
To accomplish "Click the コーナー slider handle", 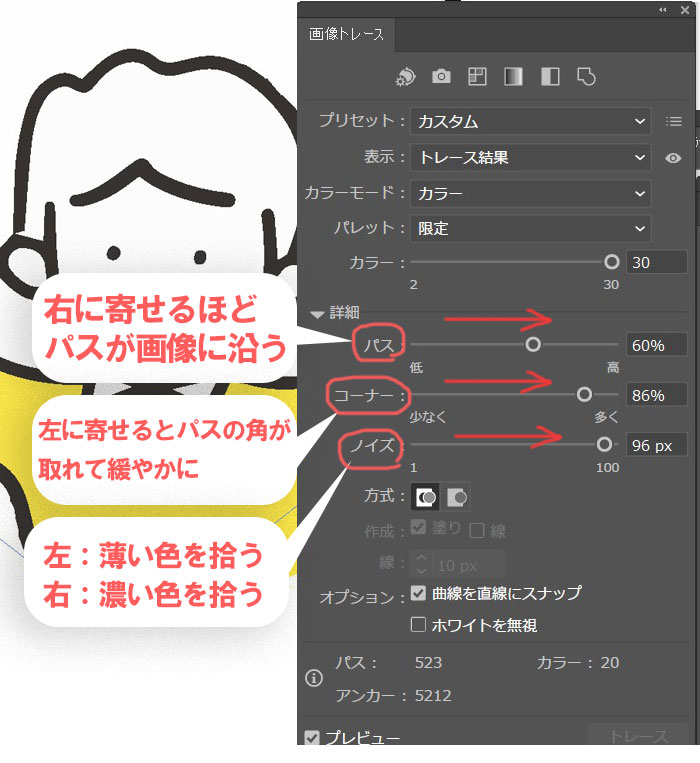I will [584, 395].
